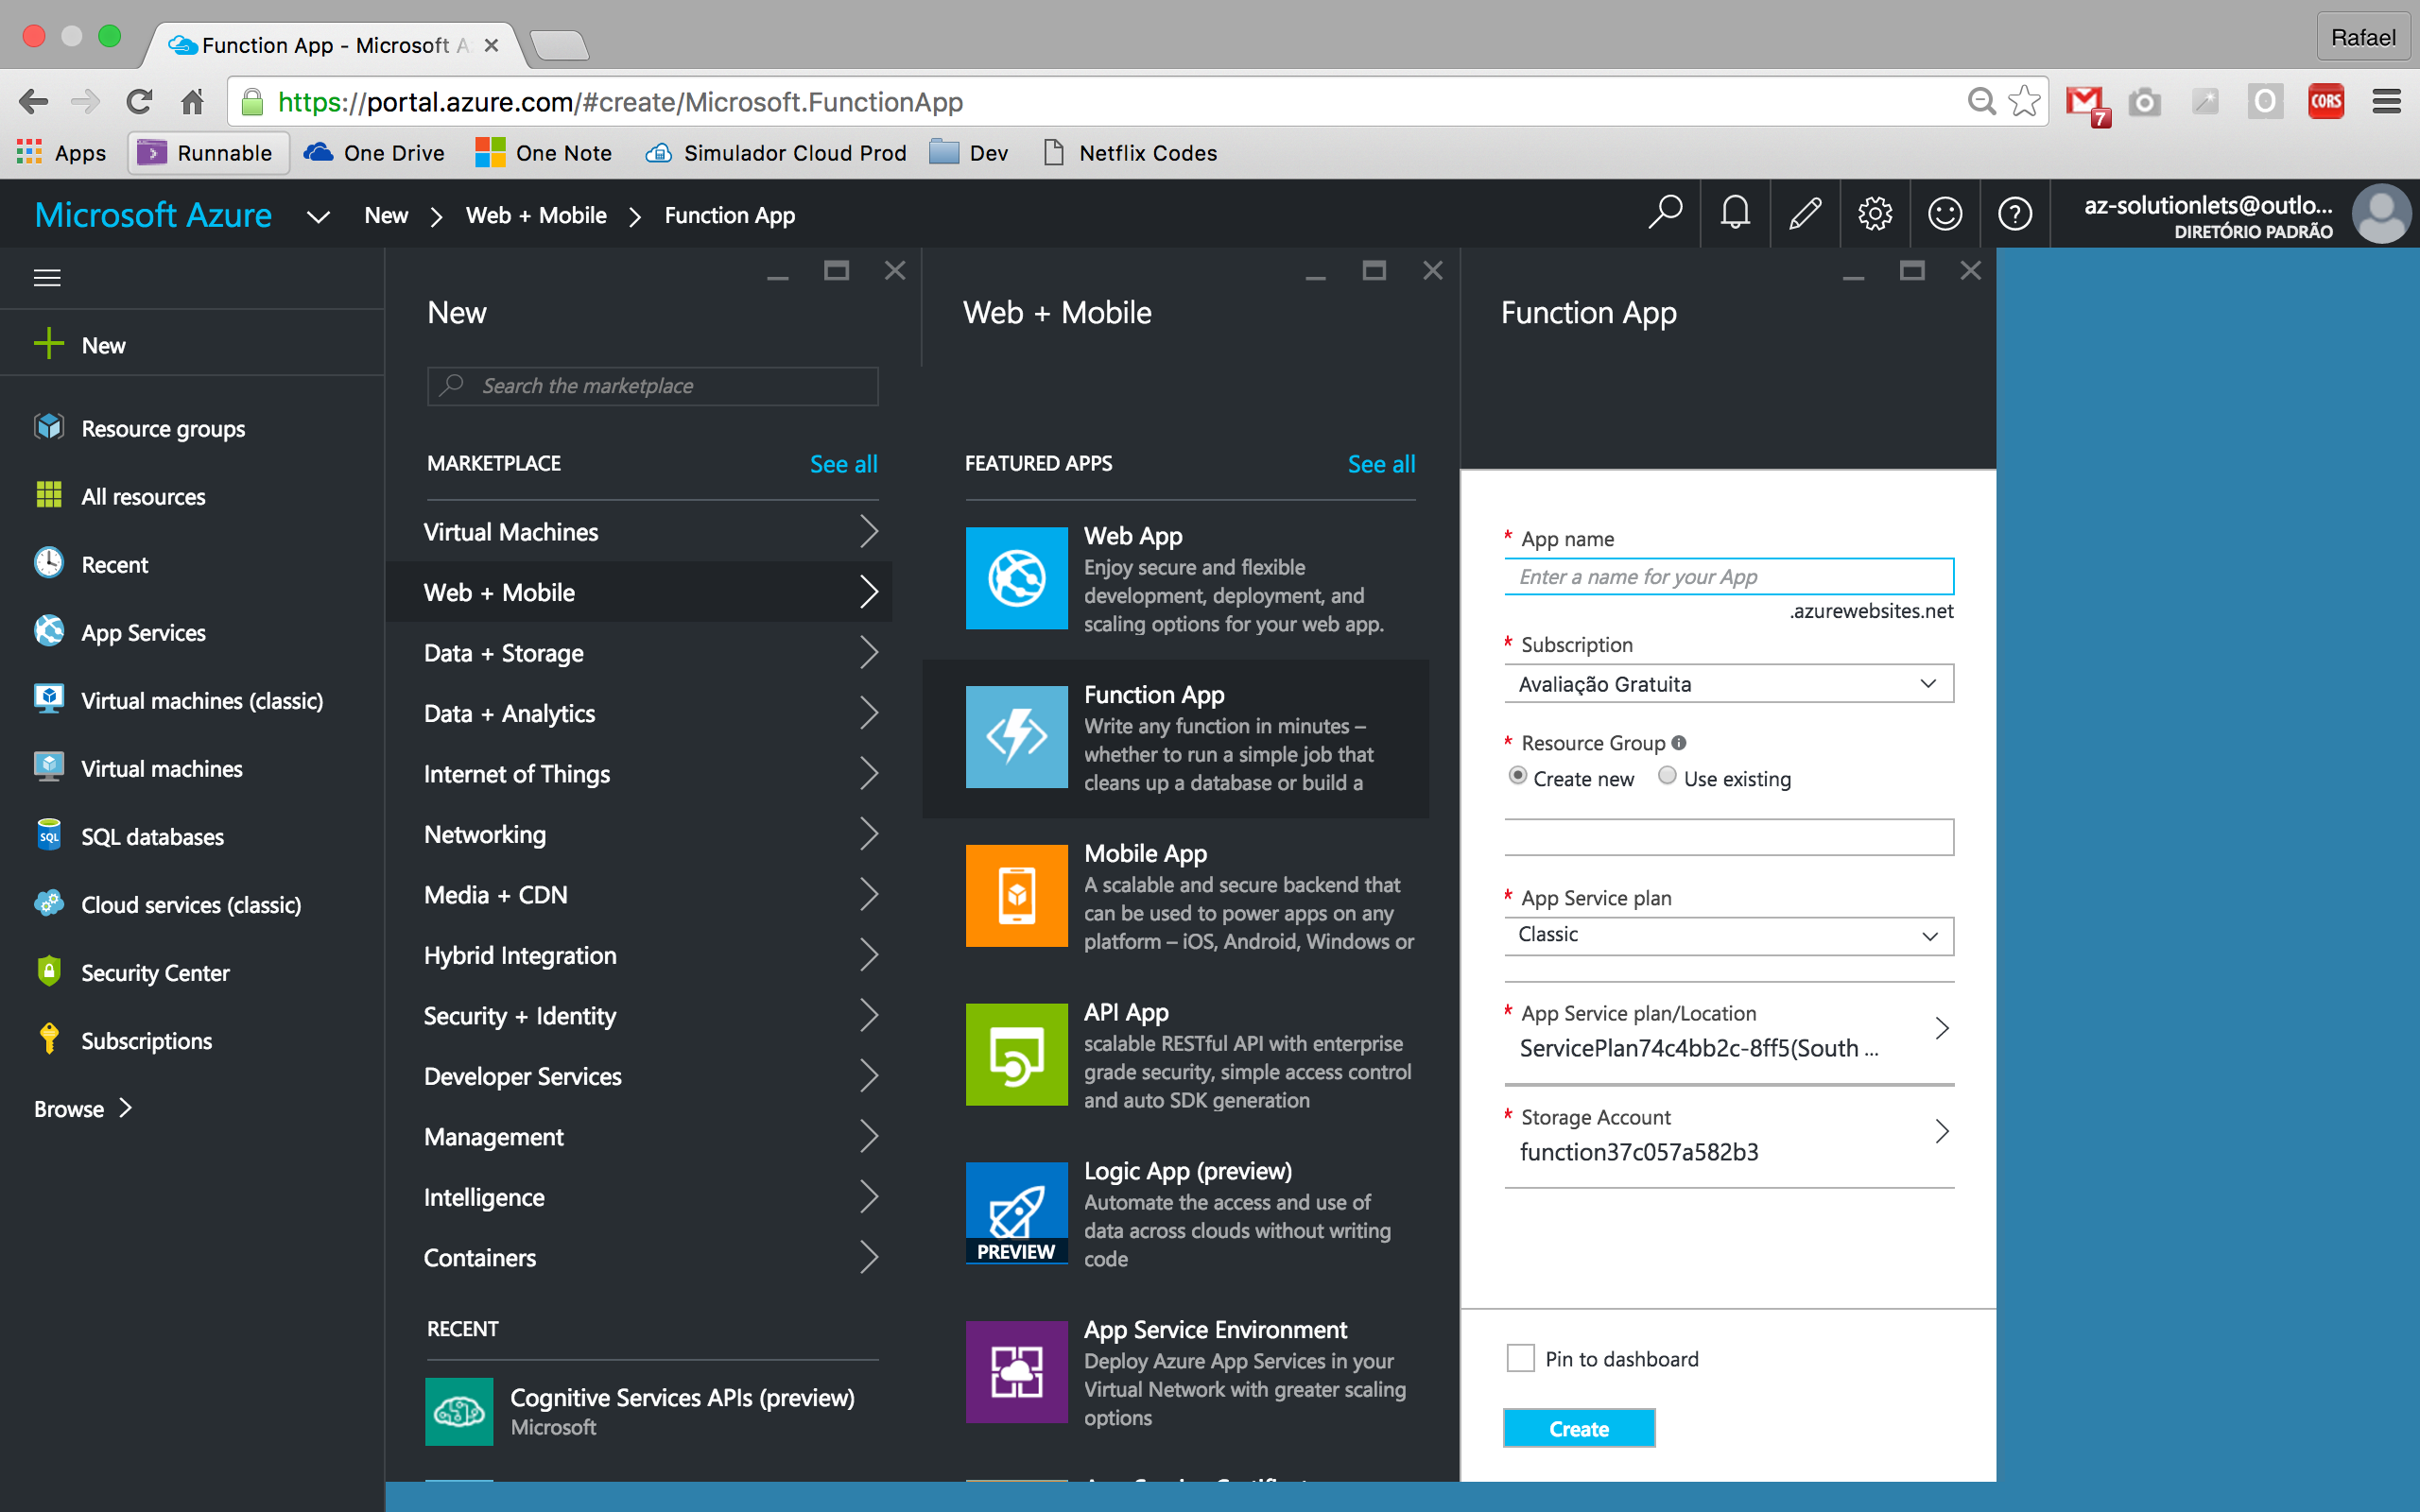The width and height of the screenshot is (2420, 1512).
Task: Check the Pin to dashboard box
Action: pos(1520,1358)
